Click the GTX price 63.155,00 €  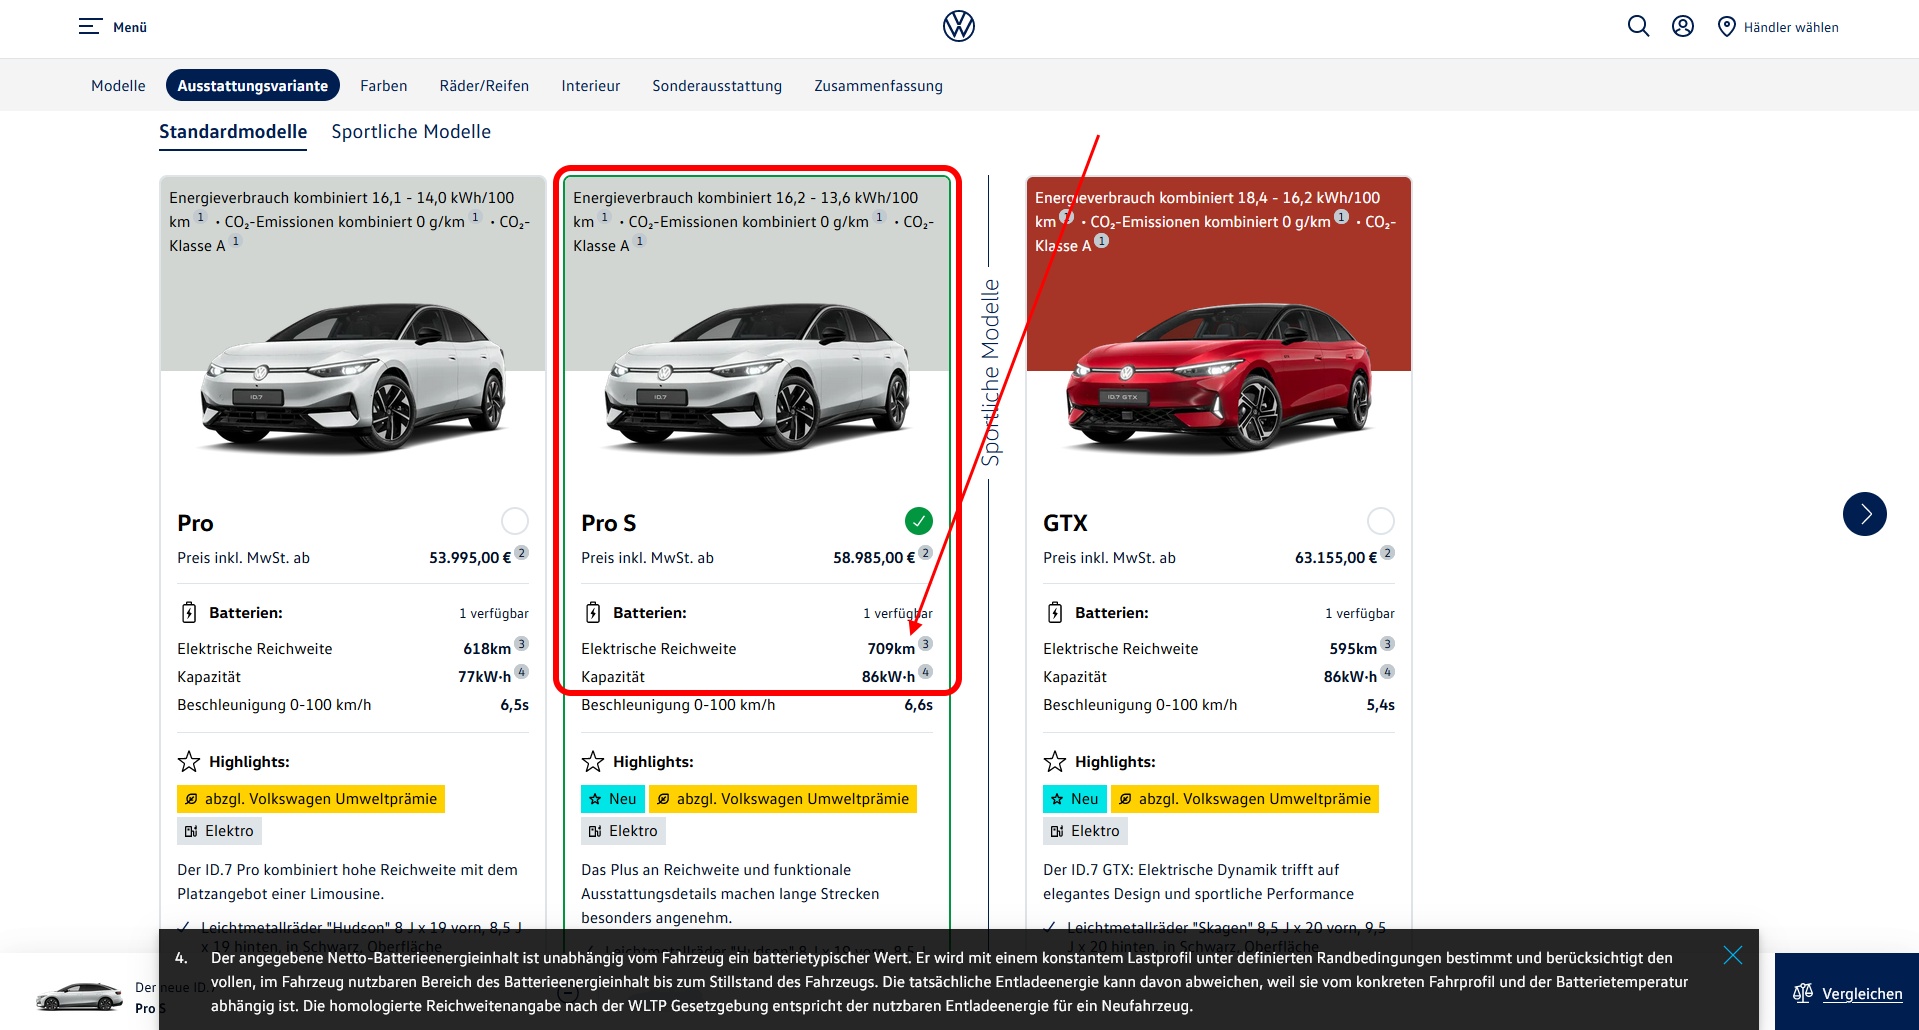(x=1336, y=558)
